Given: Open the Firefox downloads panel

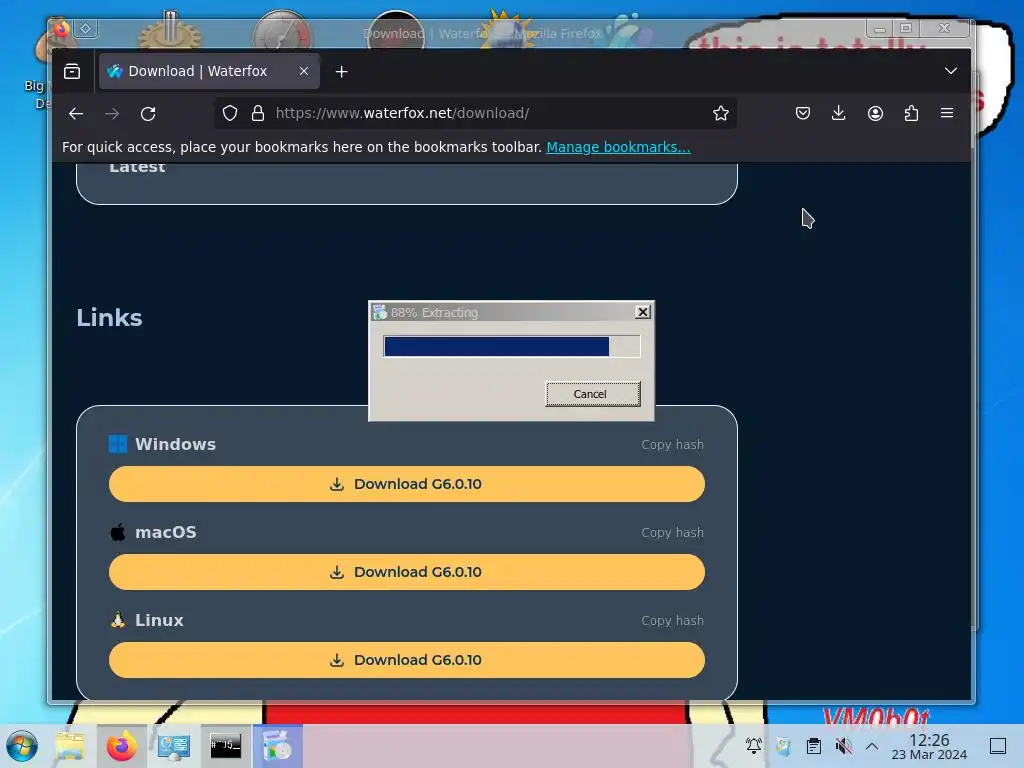Looking at the screenshot, I should 839,114.
